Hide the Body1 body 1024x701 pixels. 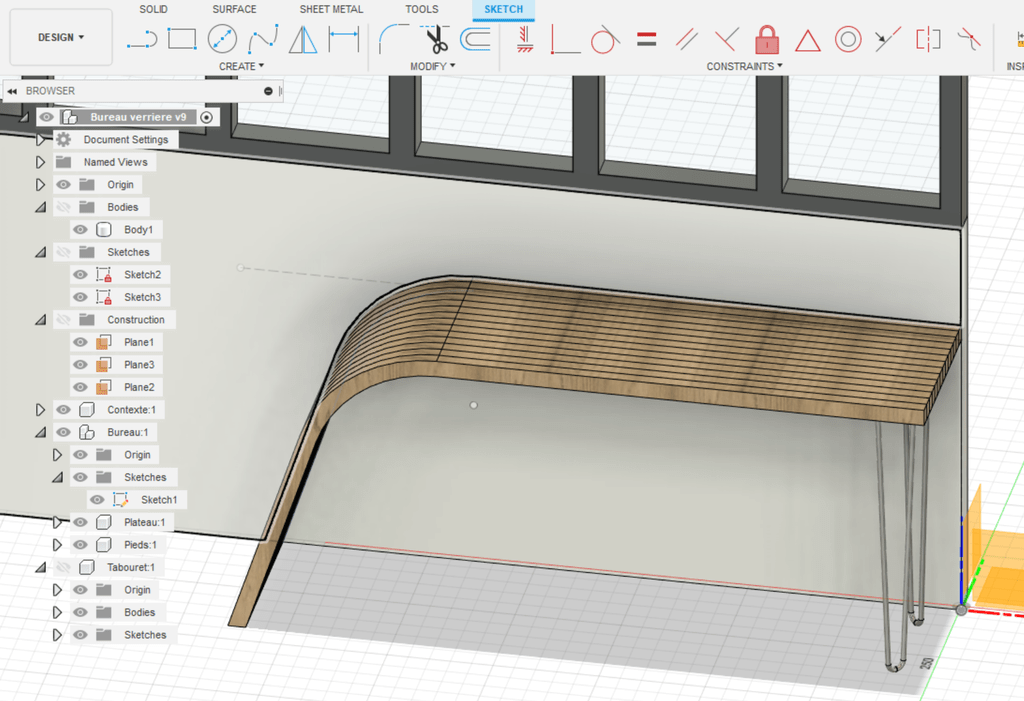pos(80,229)
